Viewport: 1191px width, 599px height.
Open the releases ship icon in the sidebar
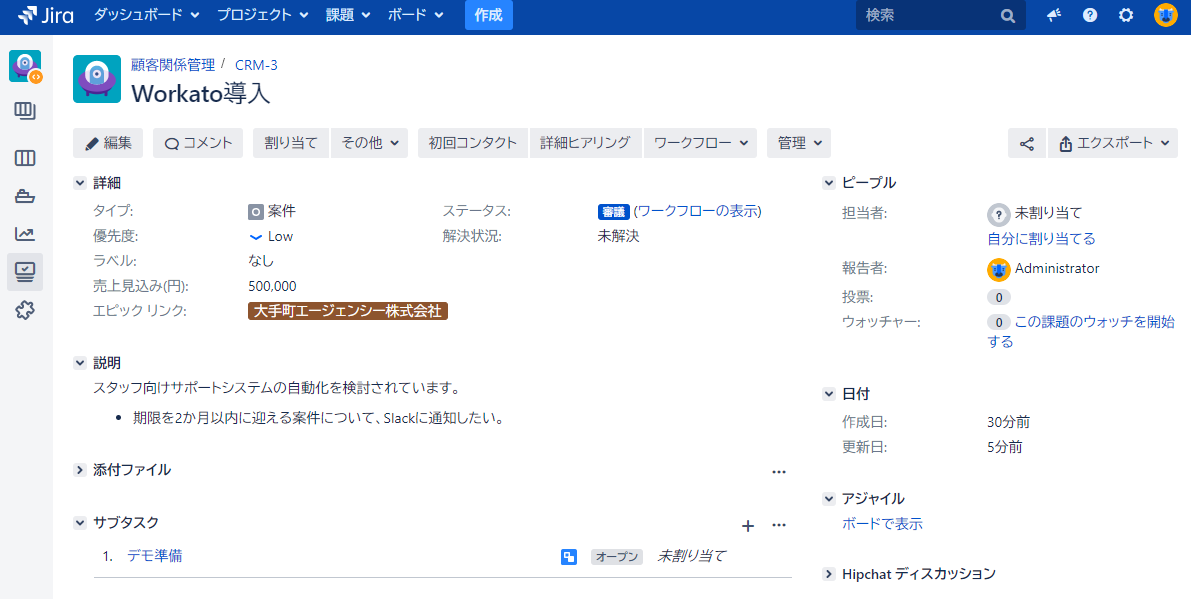(25, 196)
